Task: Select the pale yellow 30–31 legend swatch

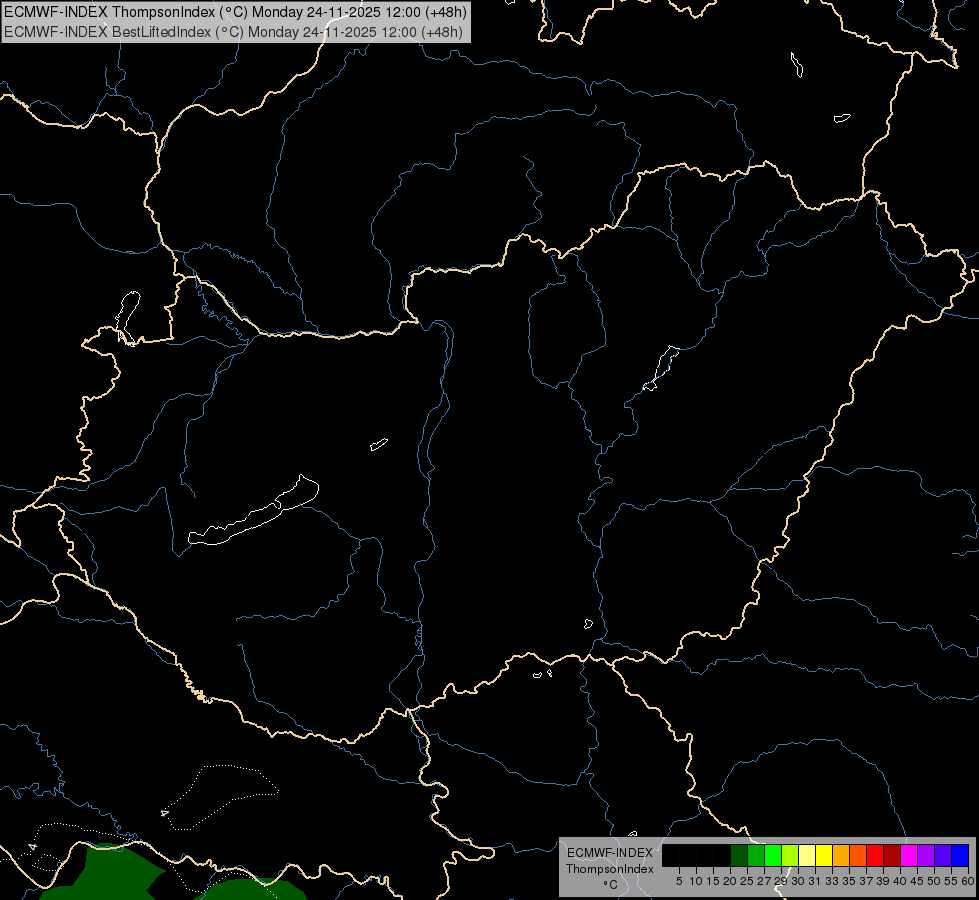Action: pyautogui.click(x=807, y=855)
